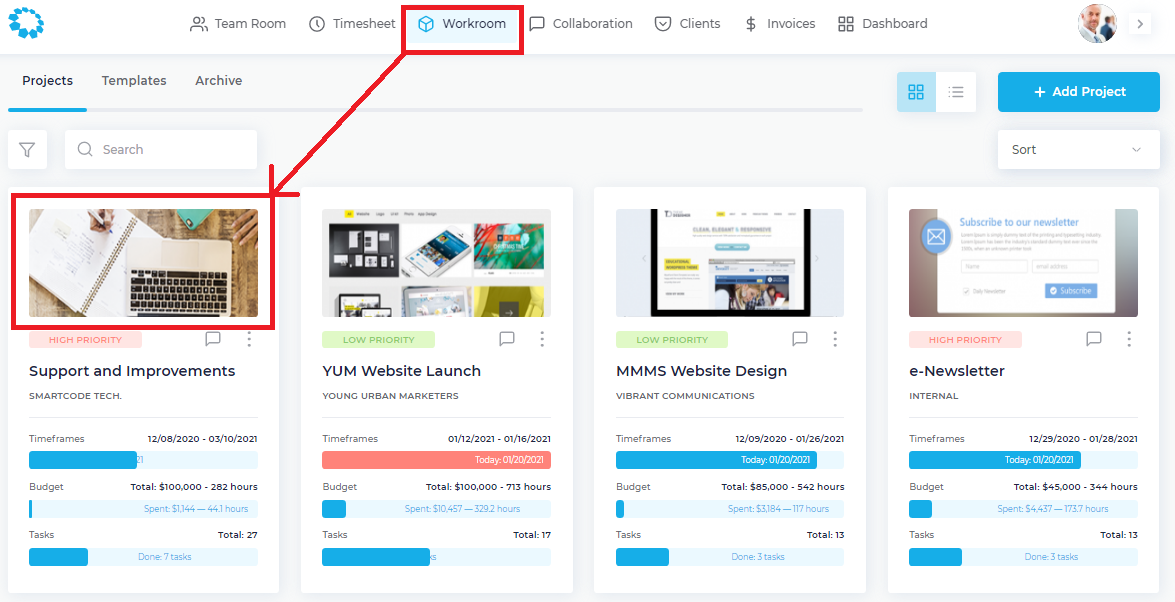Open three-dot menu on e-Newsletter card
Image resolution: width=1175 pixels, height=602 pixels.
tap(1129, 339)
